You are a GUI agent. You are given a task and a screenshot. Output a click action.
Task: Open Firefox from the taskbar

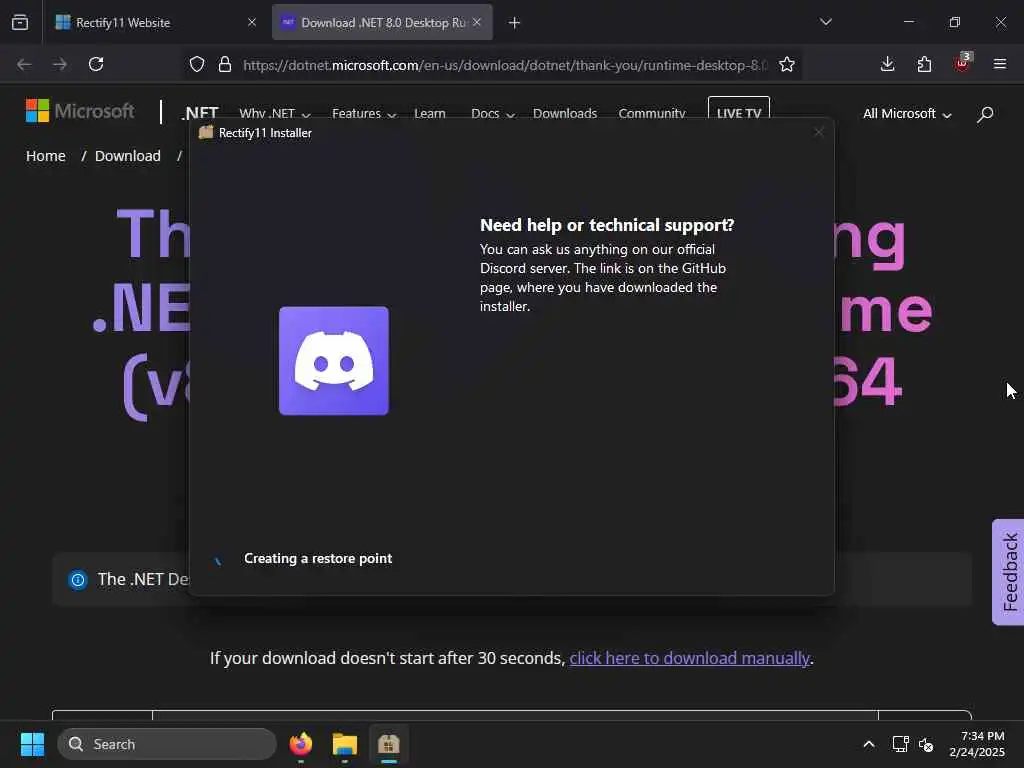pyautogui.click(x=300, y=744)
